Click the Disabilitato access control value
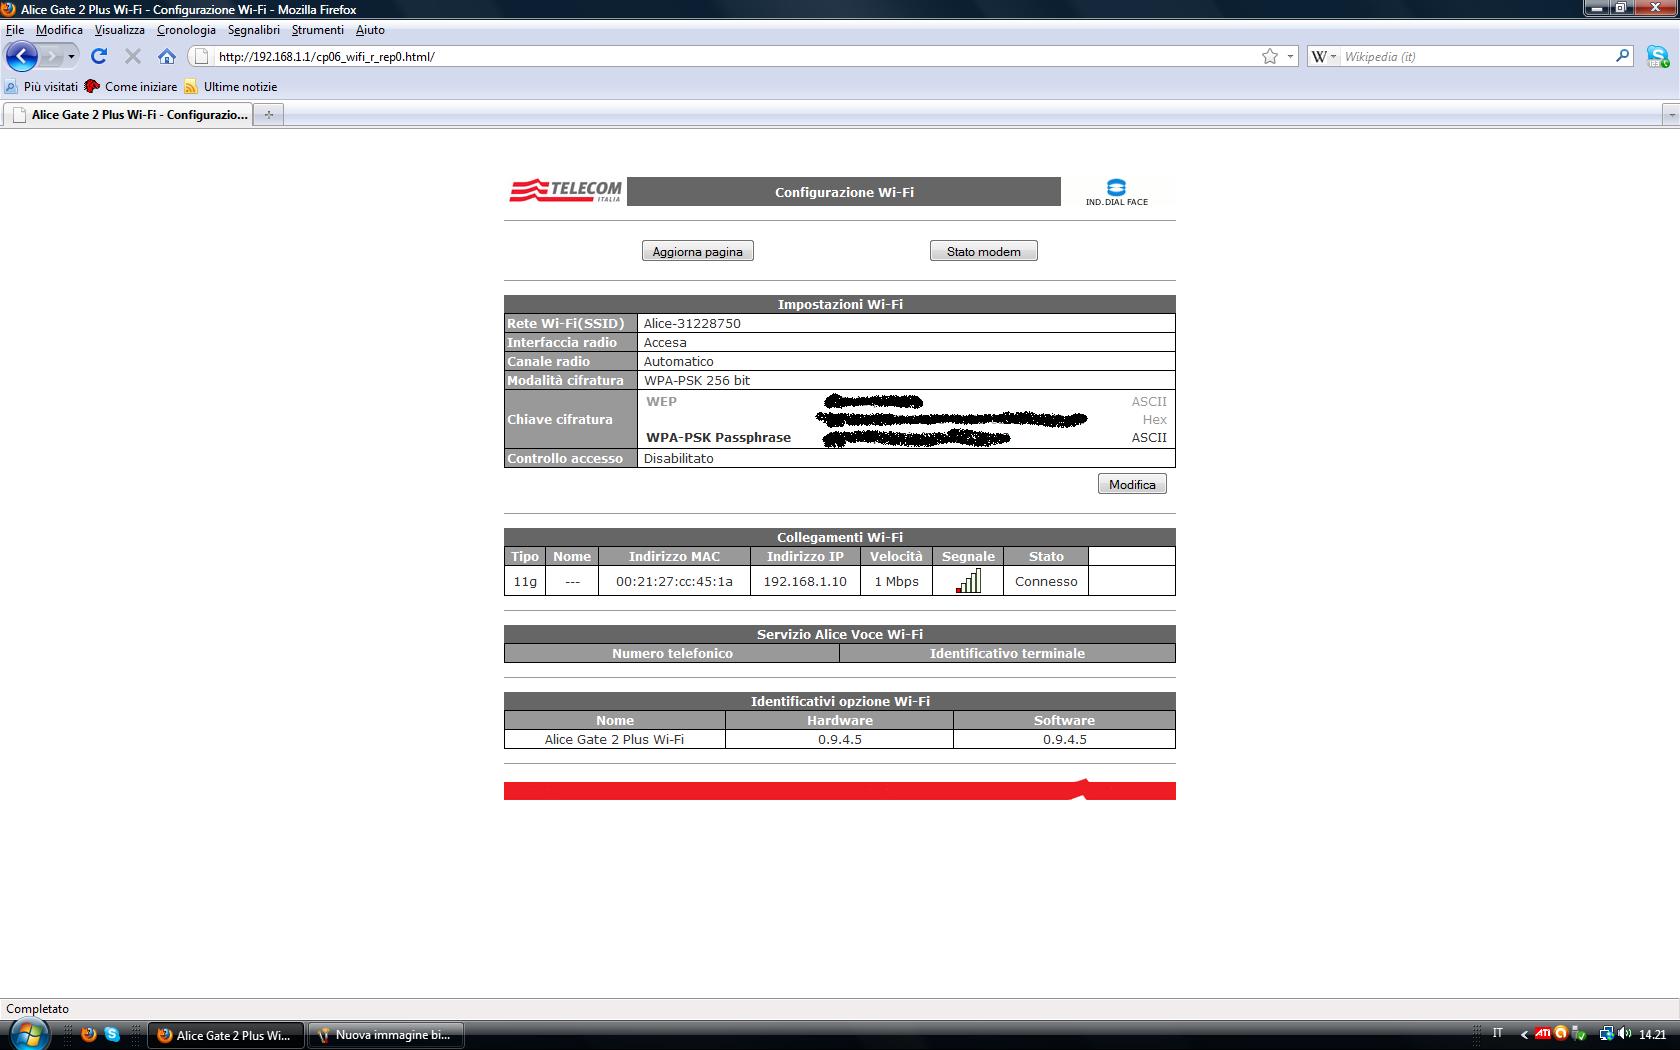 click(678, 458)
